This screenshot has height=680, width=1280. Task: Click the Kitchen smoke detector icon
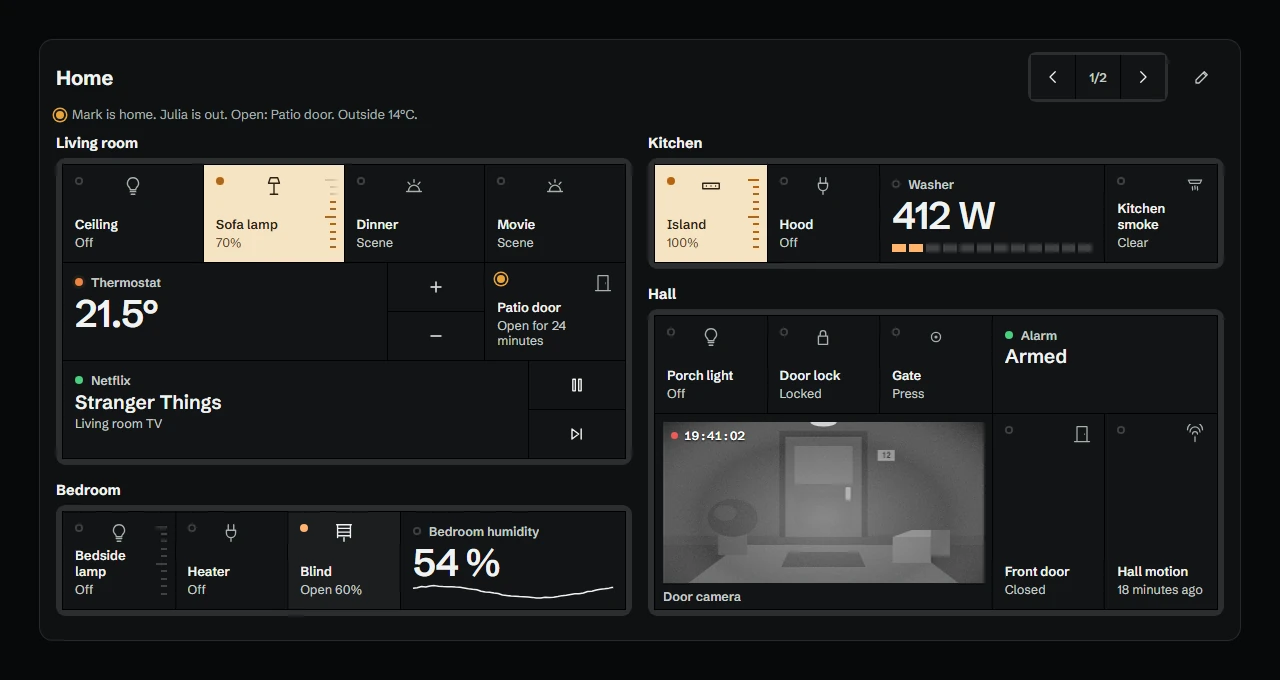point(1194,184)
